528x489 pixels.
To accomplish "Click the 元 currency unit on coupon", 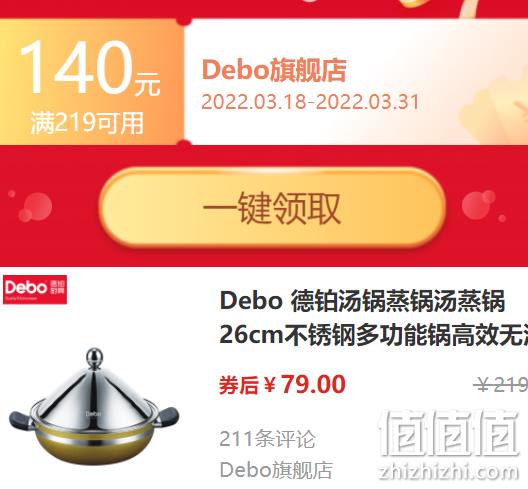I will [147, 84].
